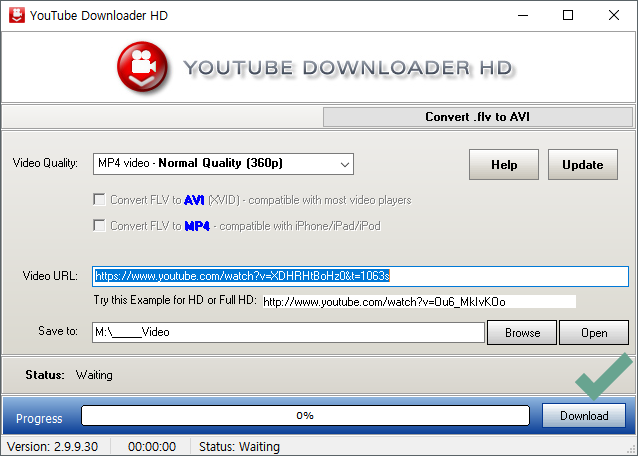Click the example HD URL text field
This screenshot has width=638, height=456.
419,302
